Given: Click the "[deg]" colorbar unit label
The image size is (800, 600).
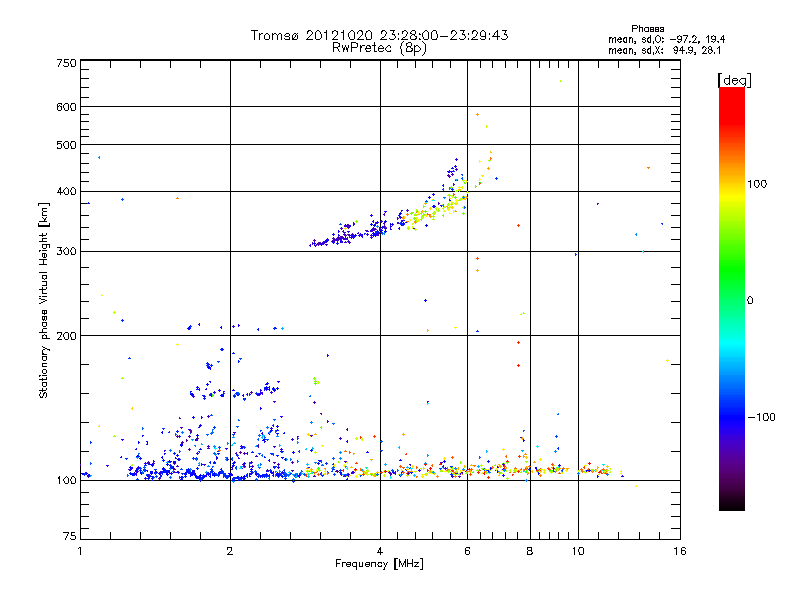Looking at the screenshot, I should pyautogui.click(x=734, y=80).
